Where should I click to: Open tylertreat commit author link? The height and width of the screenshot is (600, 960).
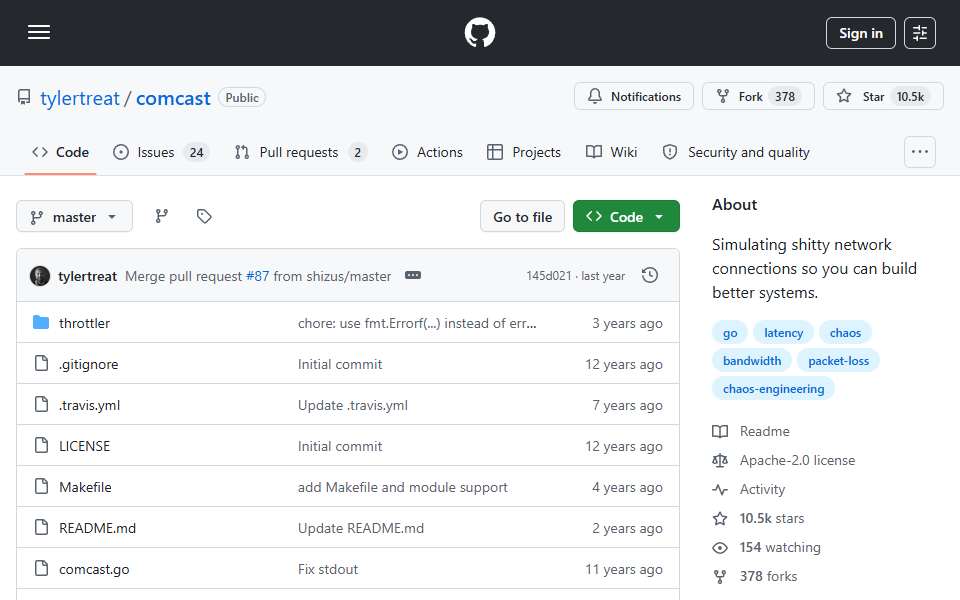87,276
